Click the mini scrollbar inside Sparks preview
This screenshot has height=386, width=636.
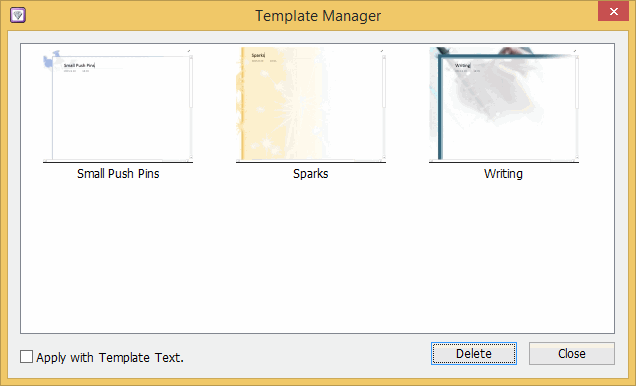click(x=384, y=106)
